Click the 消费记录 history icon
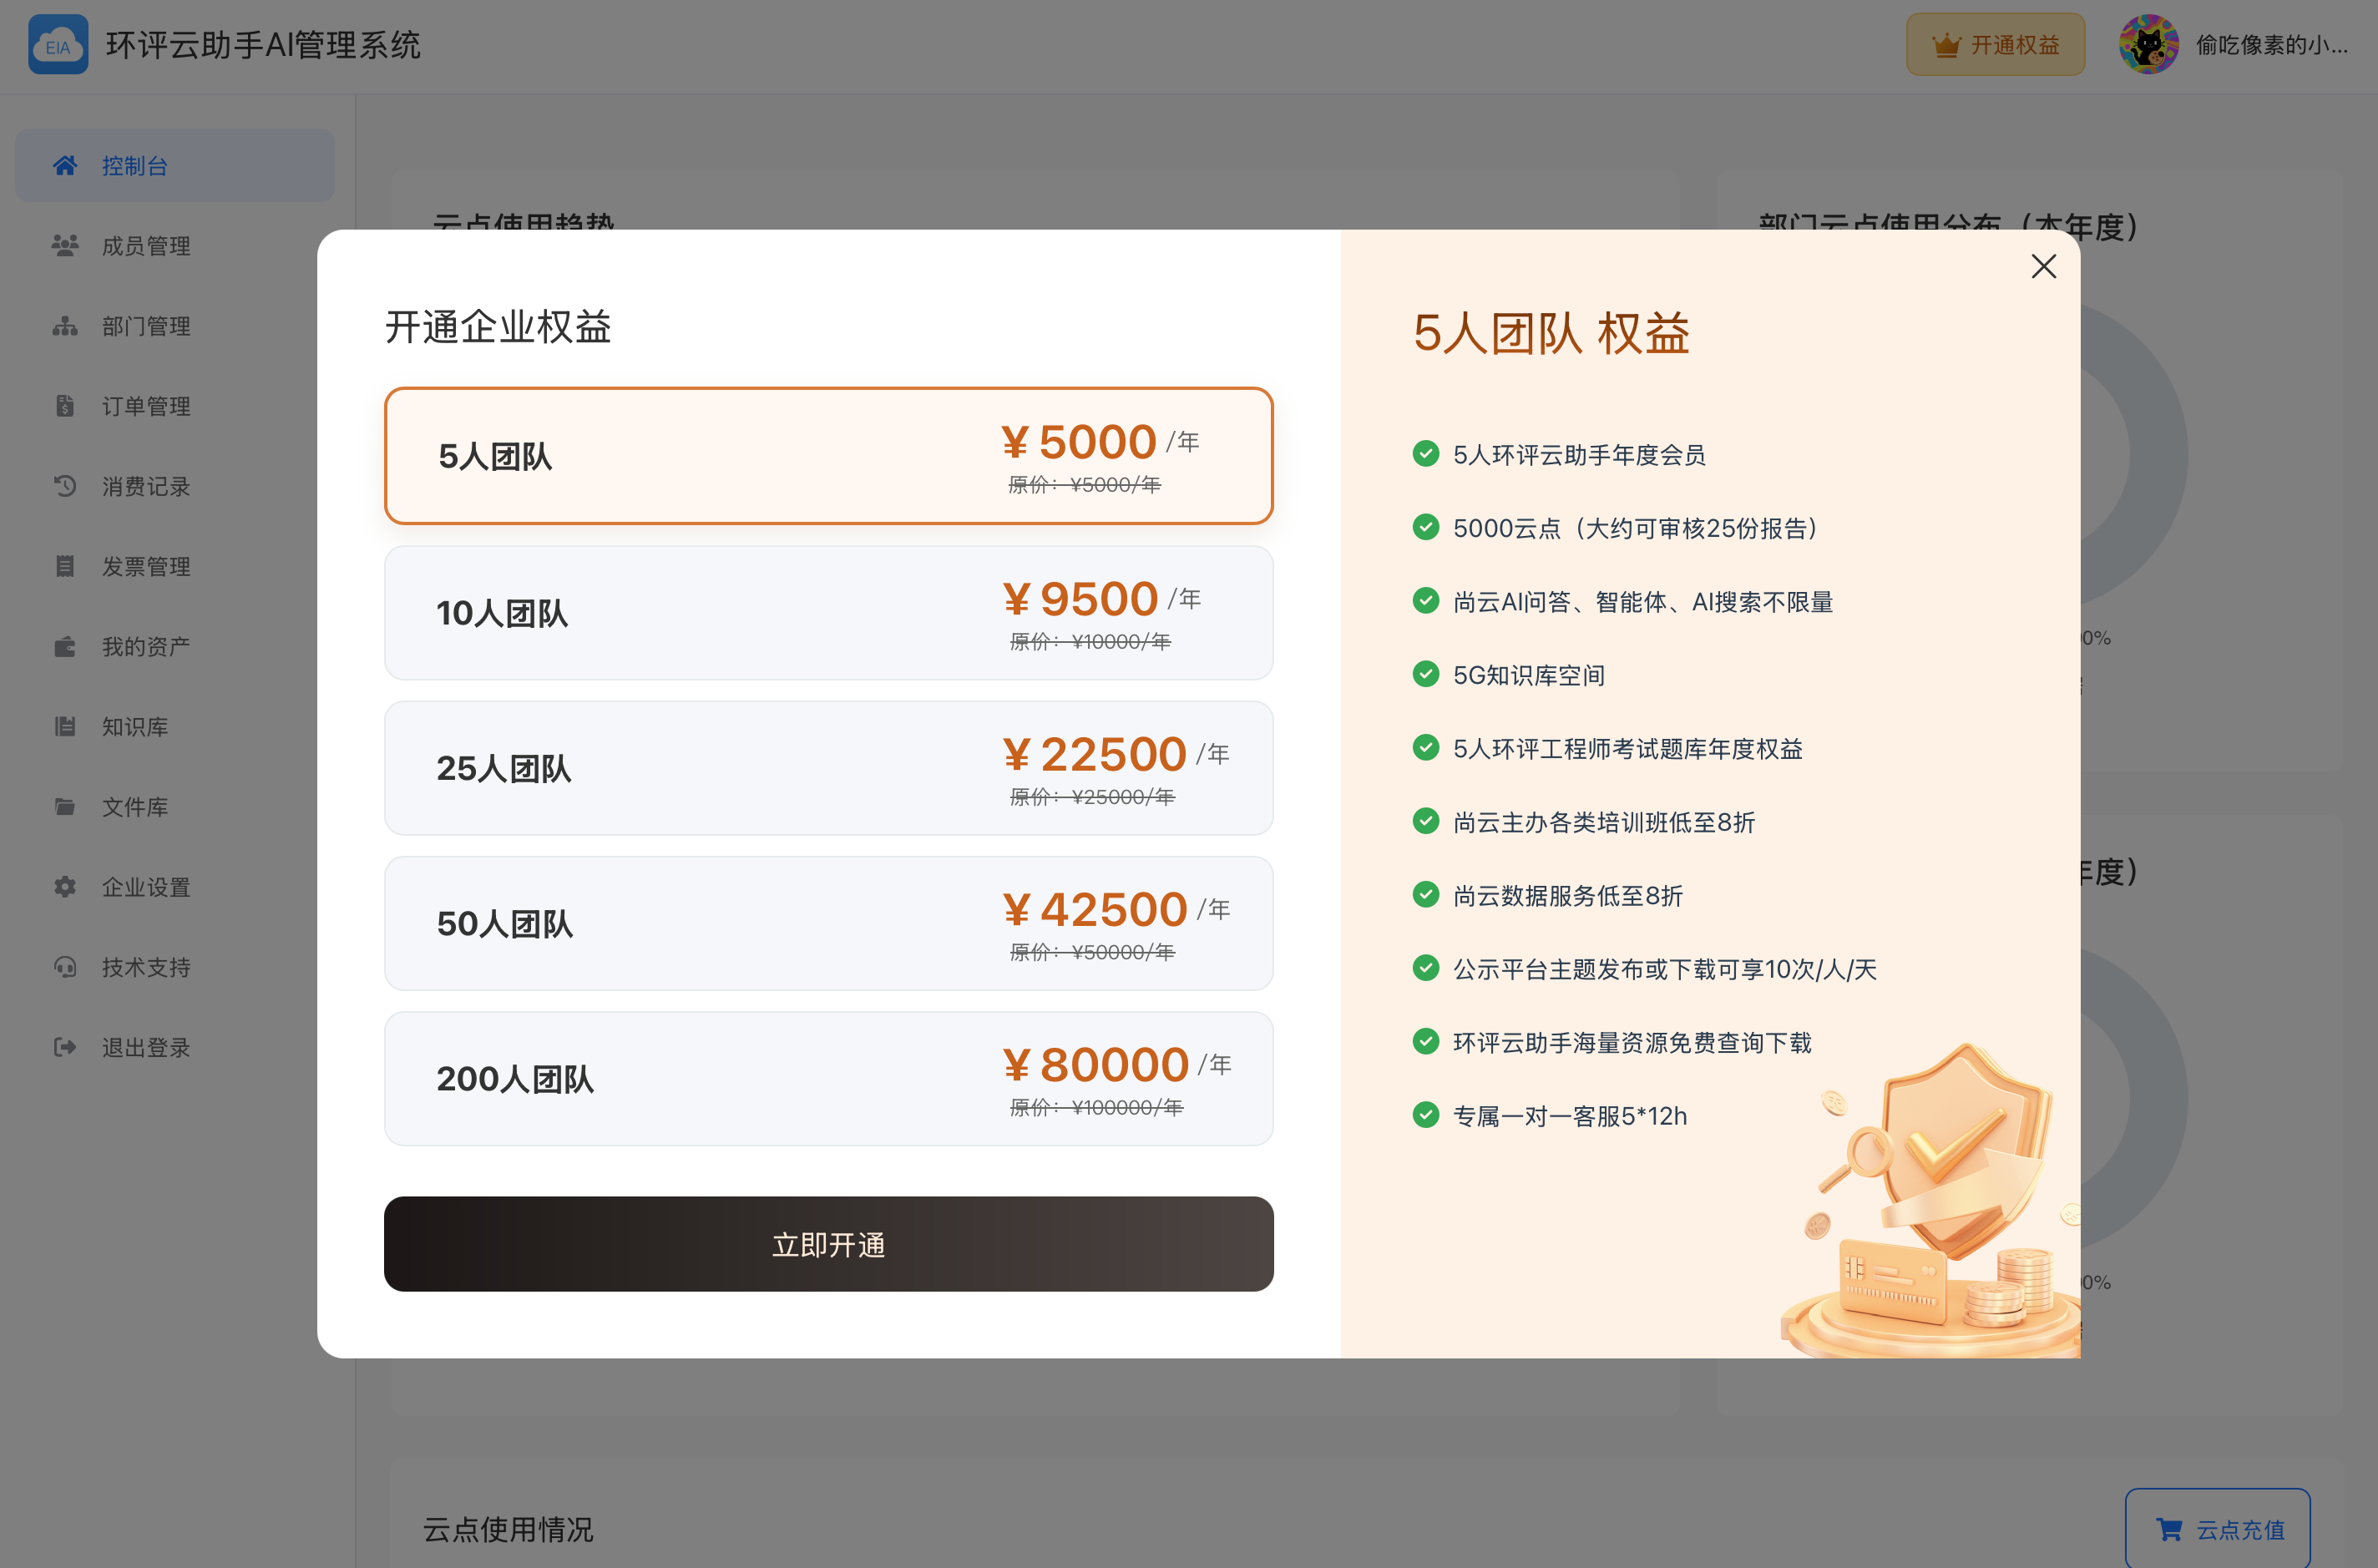2378x1568 pixels. point(65,486)
